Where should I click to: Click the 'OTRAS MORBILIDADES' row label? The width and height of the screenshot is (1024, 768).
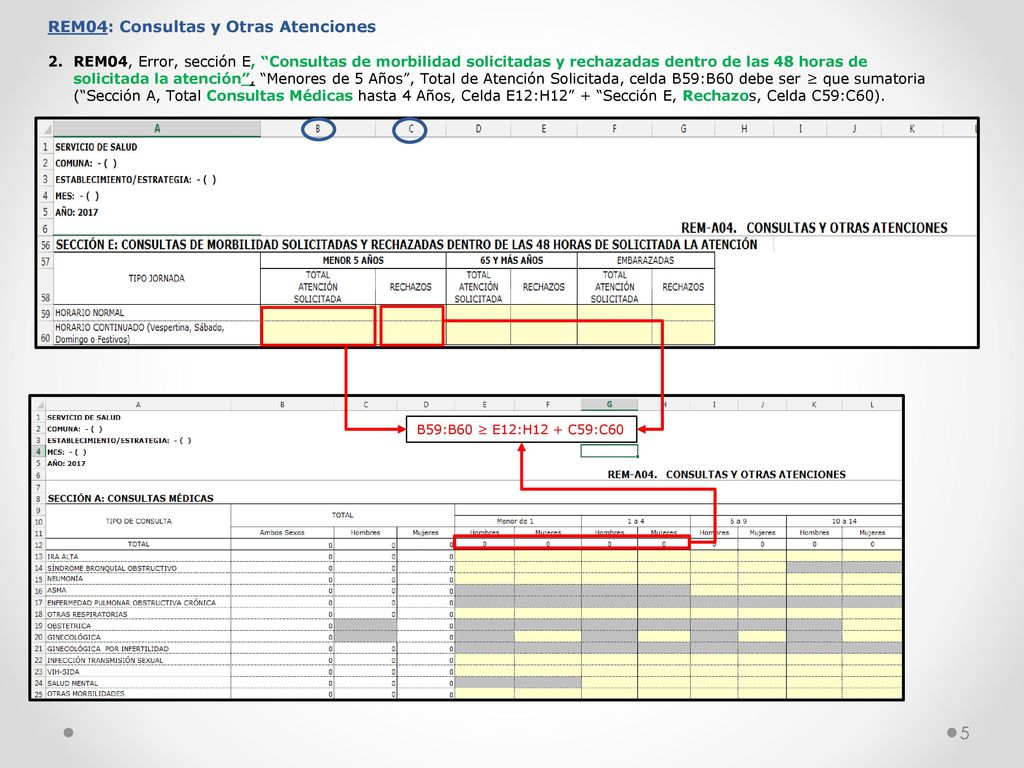tap(86, 694)
